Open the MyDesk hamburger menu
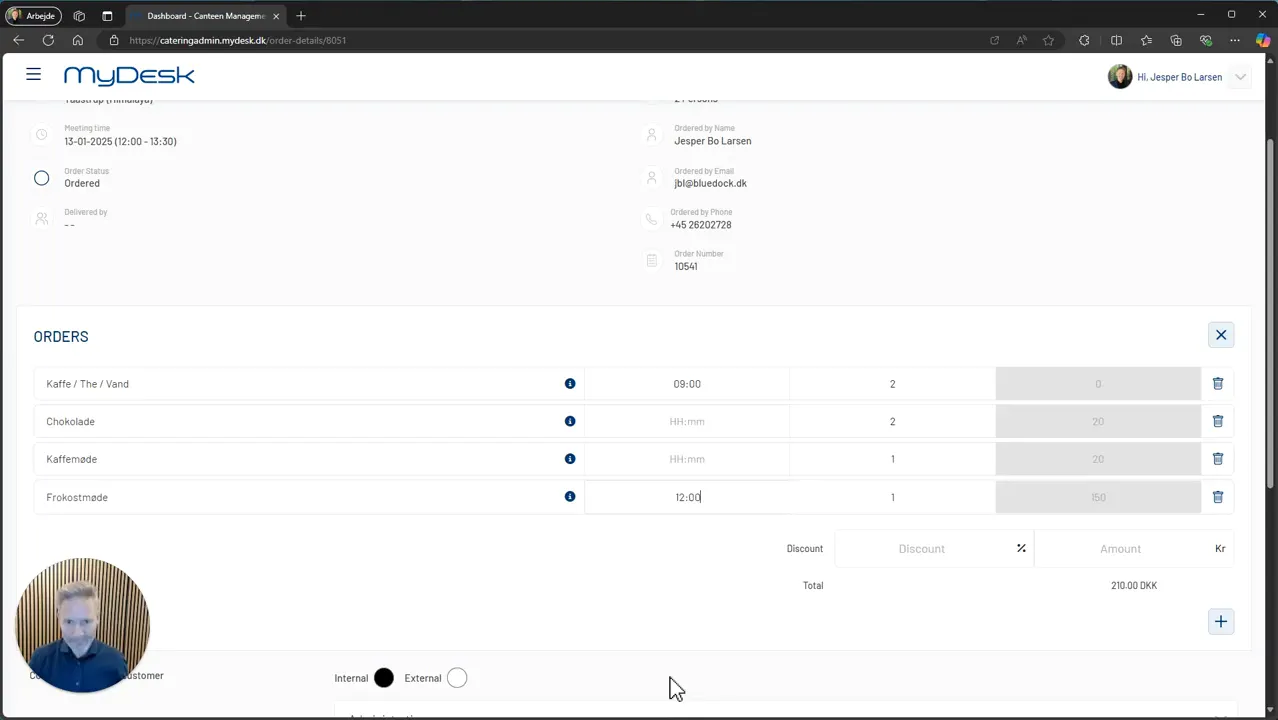Screen dimensions: 1278x720 coord(33,75)
